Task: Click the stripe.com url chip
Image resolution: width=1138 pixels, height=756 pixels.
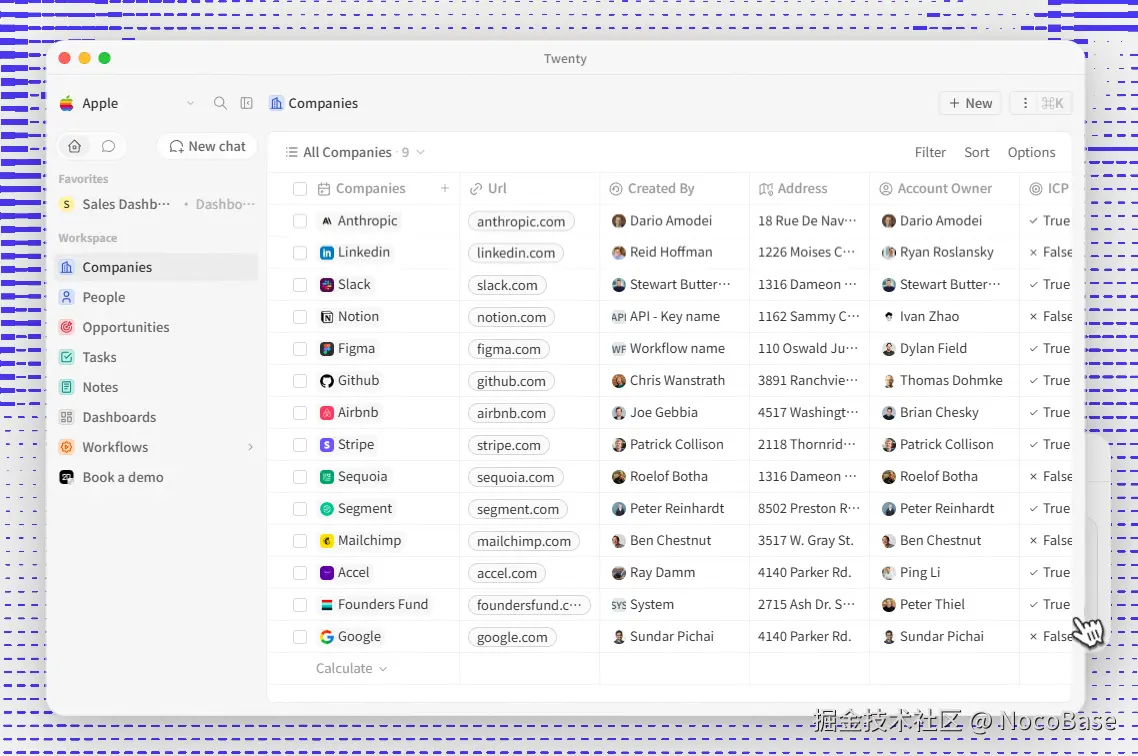Action: [x=508, y=445]
